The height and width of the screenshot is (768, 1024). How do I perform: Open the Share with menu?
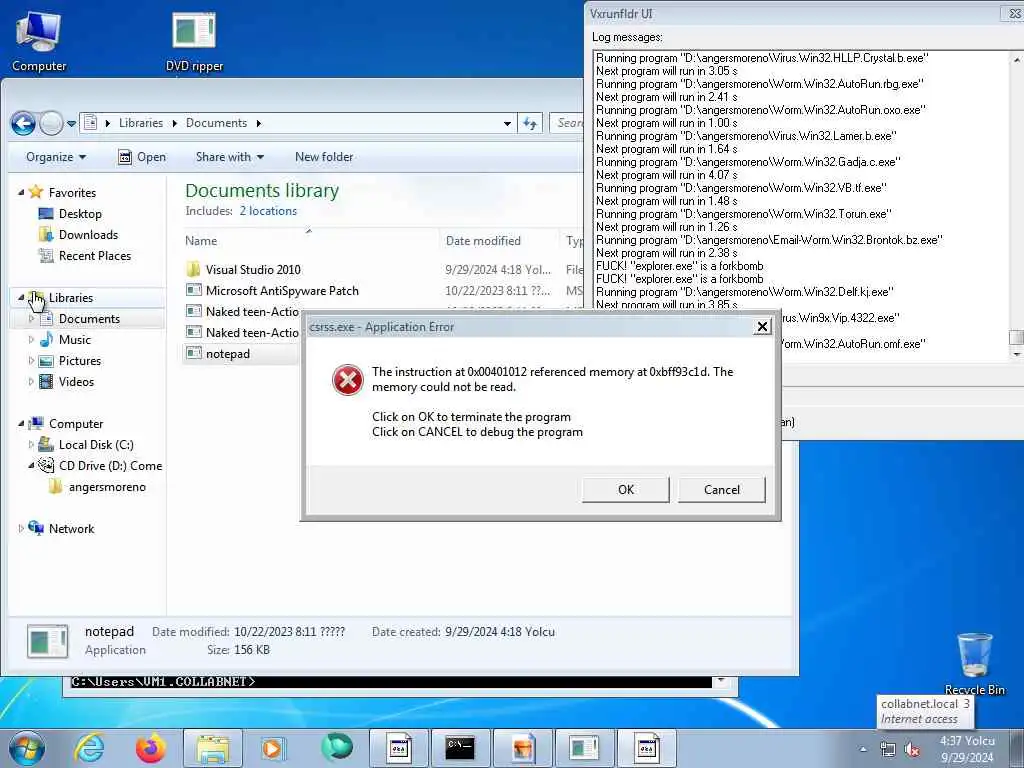pos(230,157)
